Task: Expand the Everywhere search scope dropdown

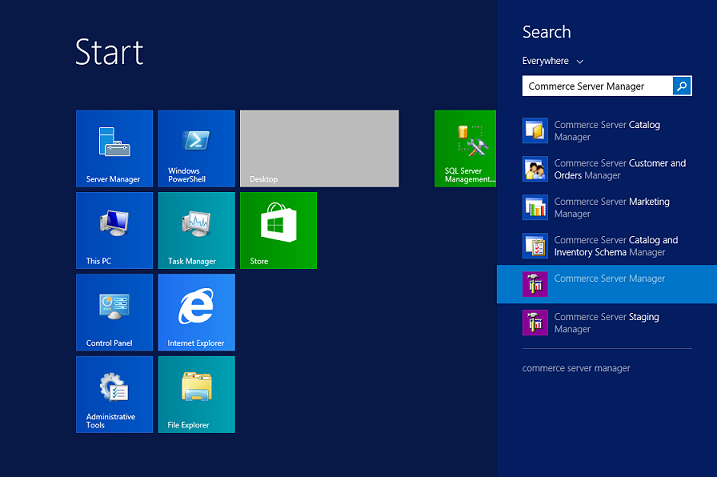Action: pyautogui.click(x=553, y=61)
